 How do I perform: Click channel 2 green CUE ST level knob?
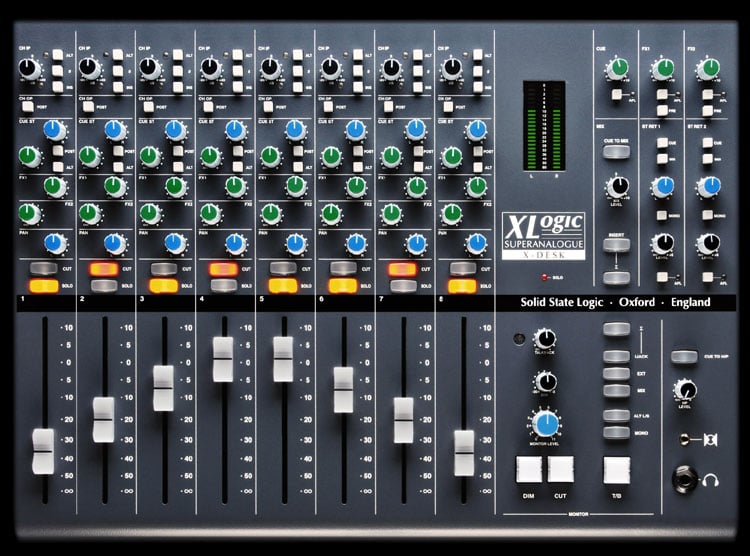point(89,156)
